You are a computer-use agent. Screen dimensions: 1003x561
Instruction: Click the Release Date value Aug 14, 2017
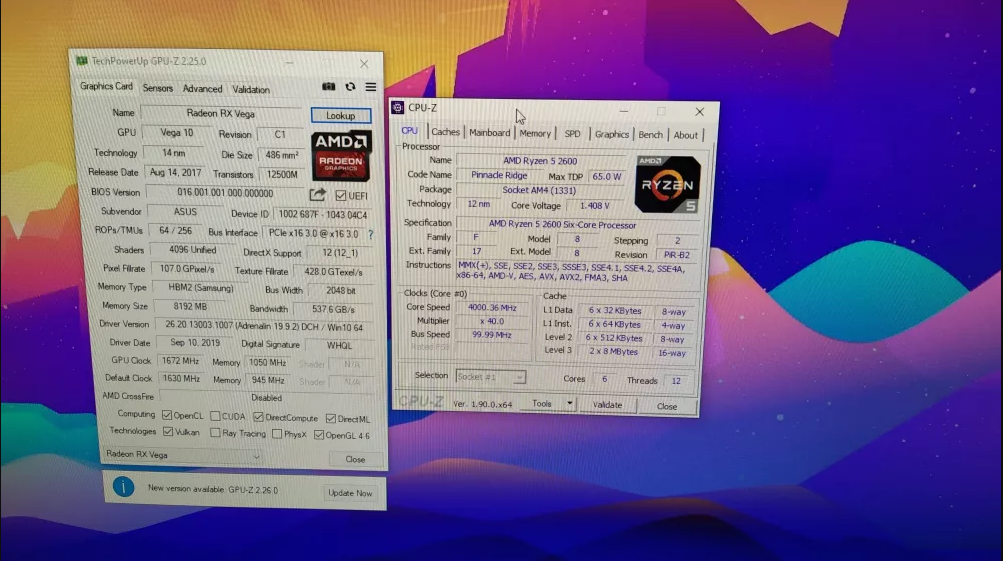pos(175,172)
